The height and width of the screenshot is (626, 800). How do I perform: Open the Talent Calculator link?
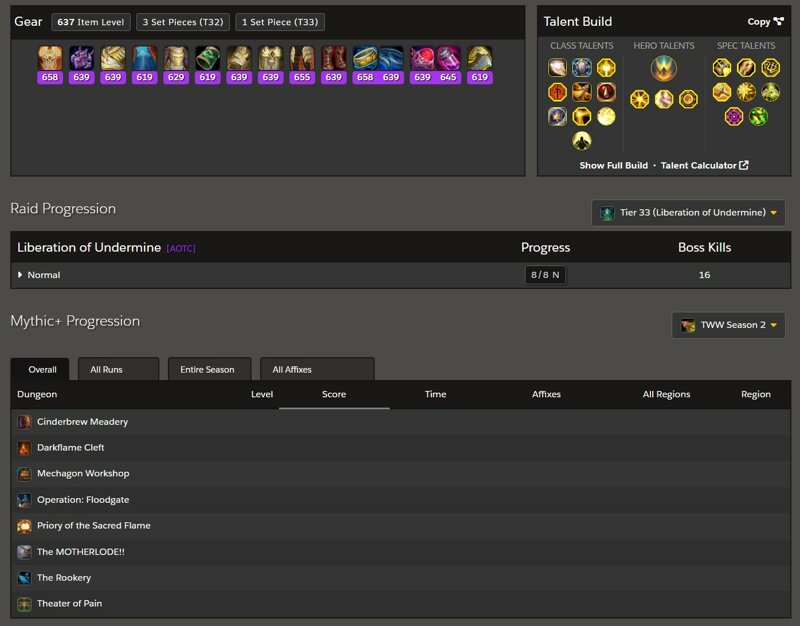pos(704,165)
